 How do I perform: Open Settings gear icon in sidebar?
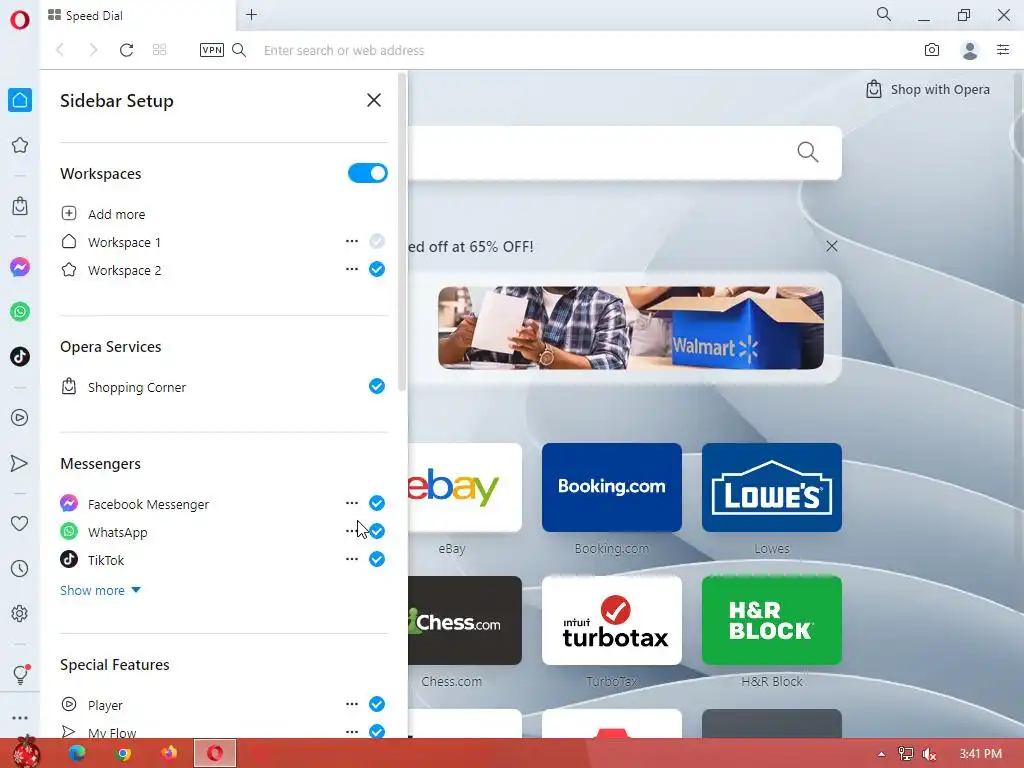[20, 614]
